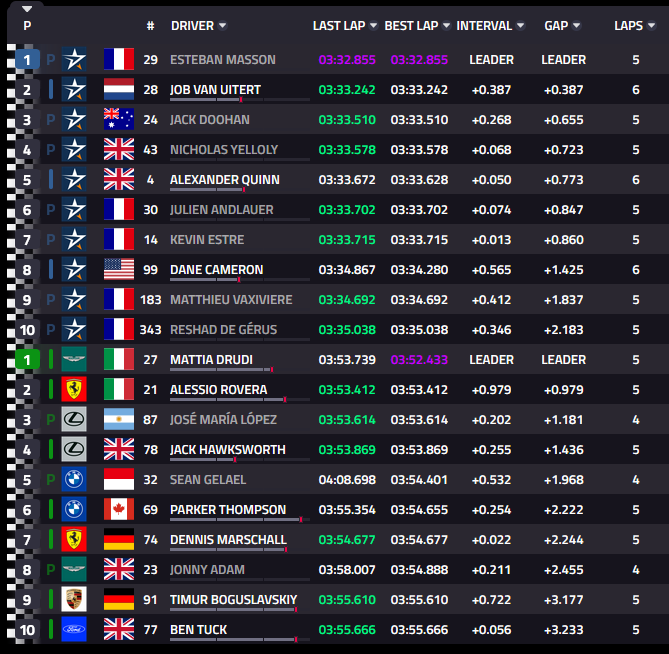Click the green pit P marker for Jonny Adam
The image size is (669, 654).
(51, 570)
